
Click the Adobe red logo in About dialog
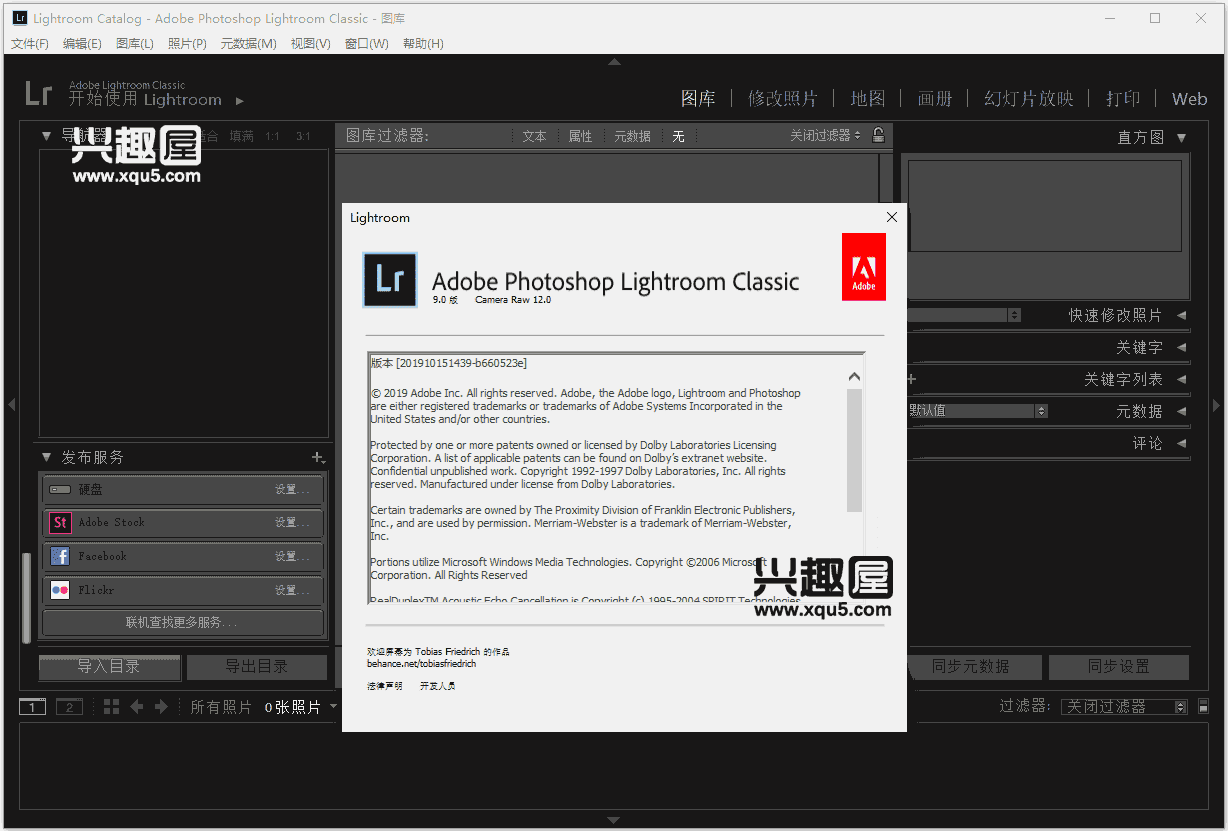[x=864, y=267]
